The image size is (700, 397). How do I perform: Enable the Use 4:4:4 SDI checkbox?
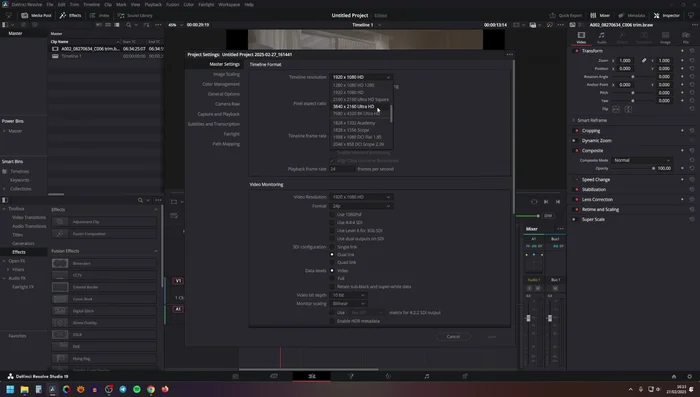coord(332,222)
